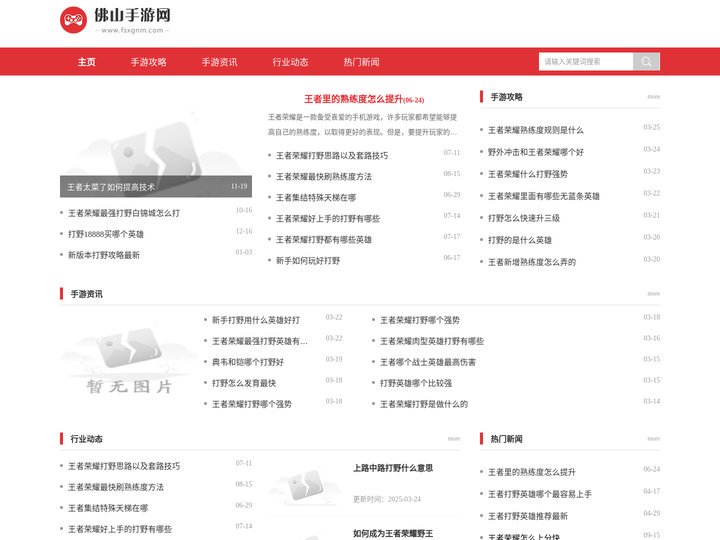720x540 pixels.
Task: Open the 手游攻略 nav tab
Action: click(x=148, y=62)
